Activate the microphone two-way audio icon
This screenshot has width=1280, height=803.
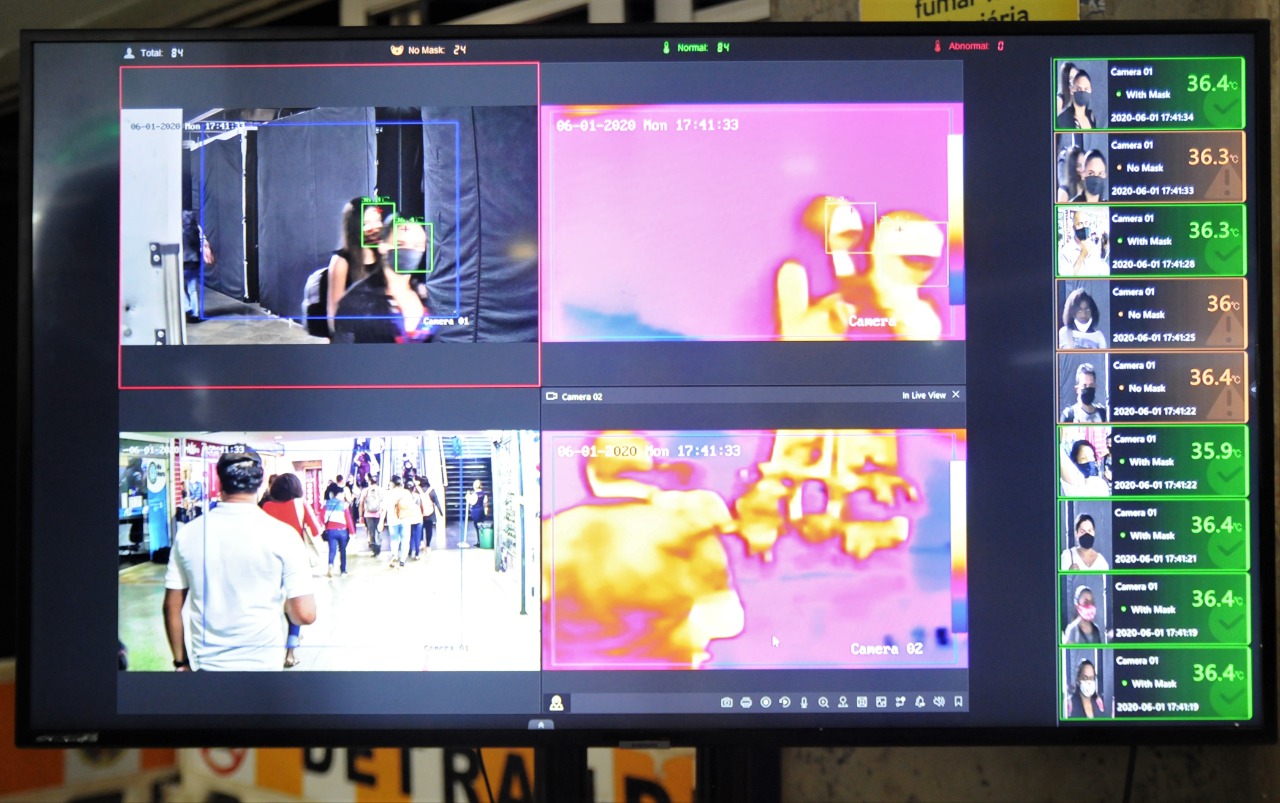(x=803, y=702)
